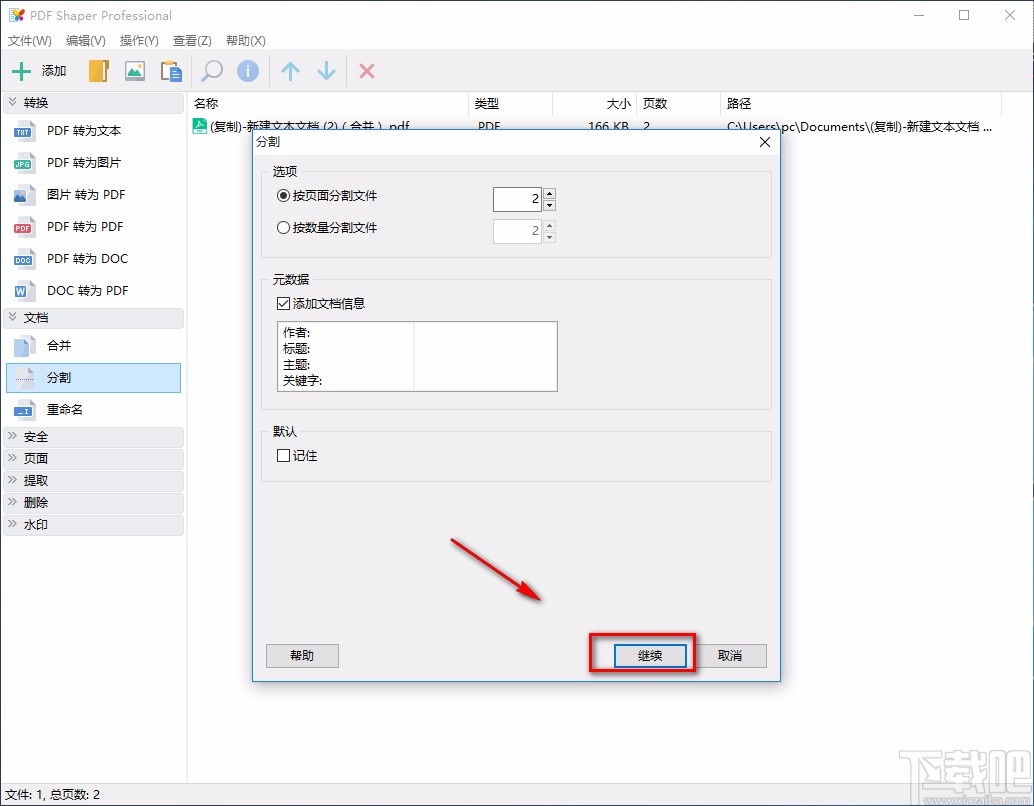
Task: Check the 记住 checkbox
Action: coord(284,456)
